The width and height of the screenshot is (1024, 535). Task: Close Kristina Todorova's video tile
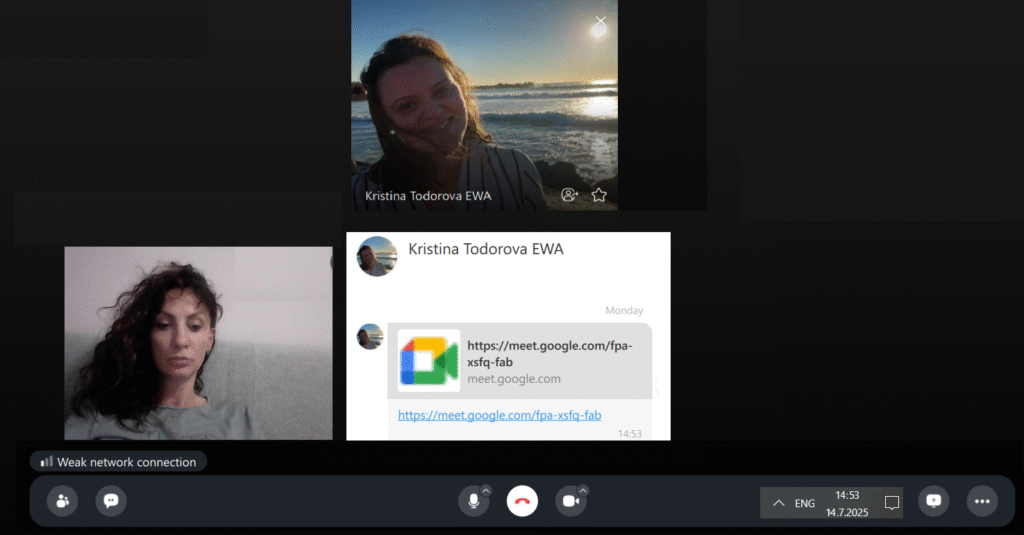pyautogui.click(x=601, y=22)
